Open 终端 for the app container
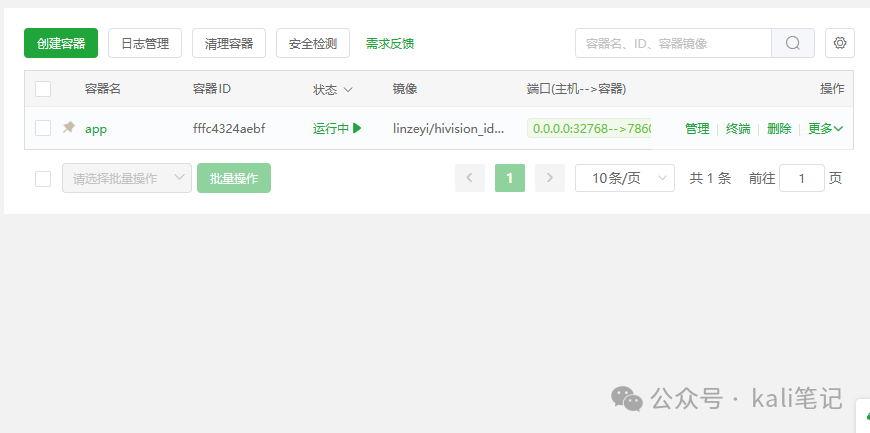 click(738, 129)
